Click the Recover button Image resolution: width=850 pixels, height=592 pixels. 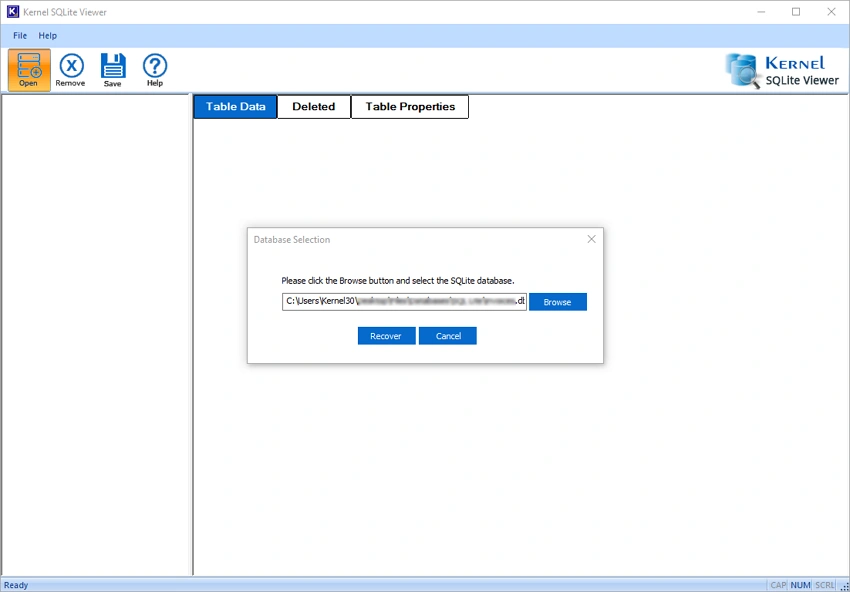387,336
